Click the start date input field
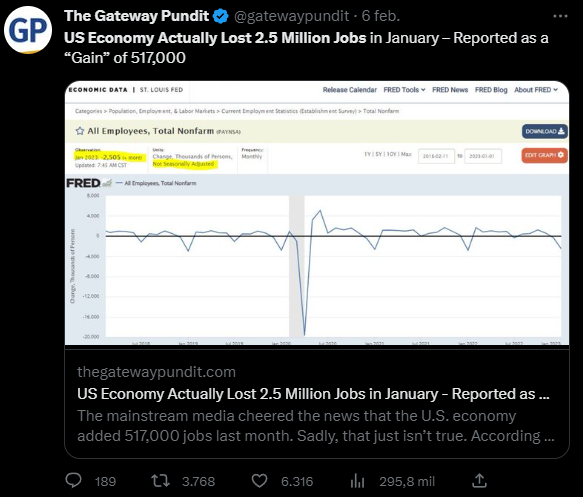The height and width of the screenshot is (497, 583). pyautogui.click(x=436, y=156)
